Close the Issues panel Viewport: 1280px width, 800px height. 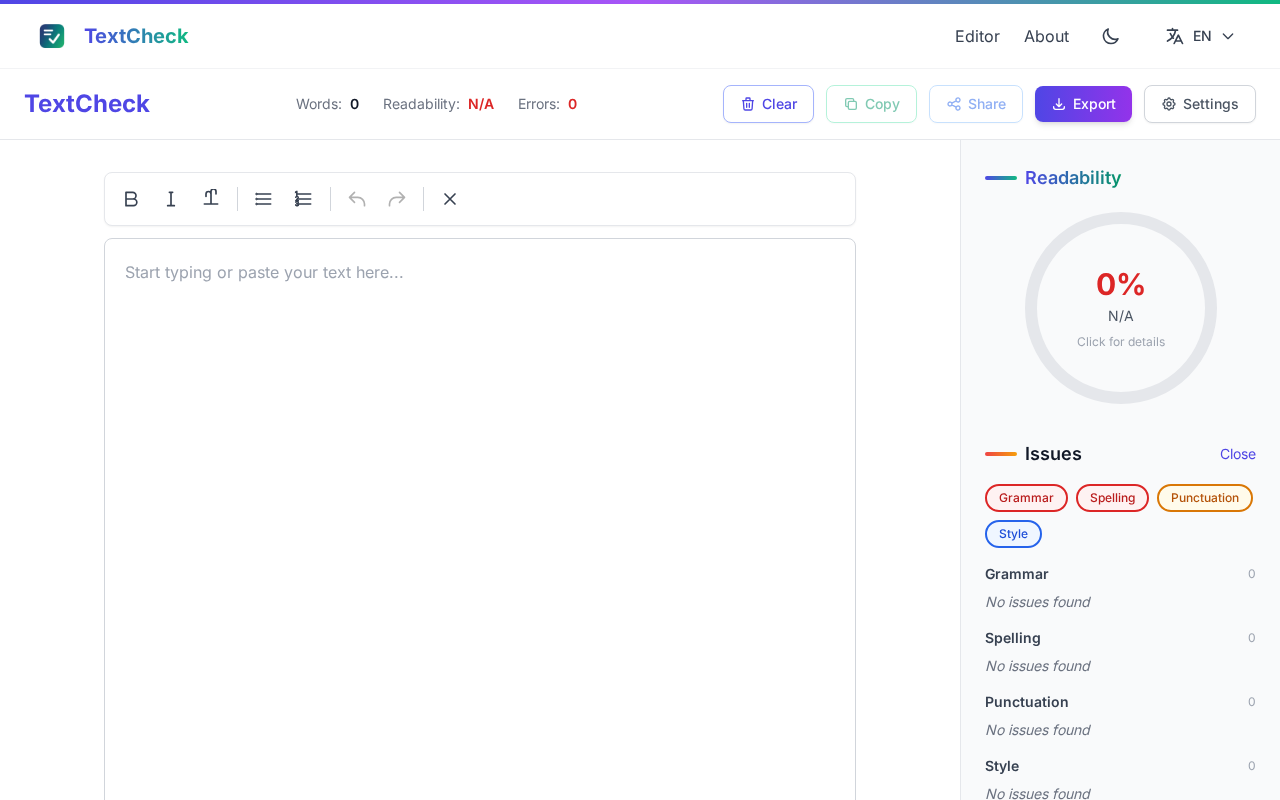coord(1237,454)
